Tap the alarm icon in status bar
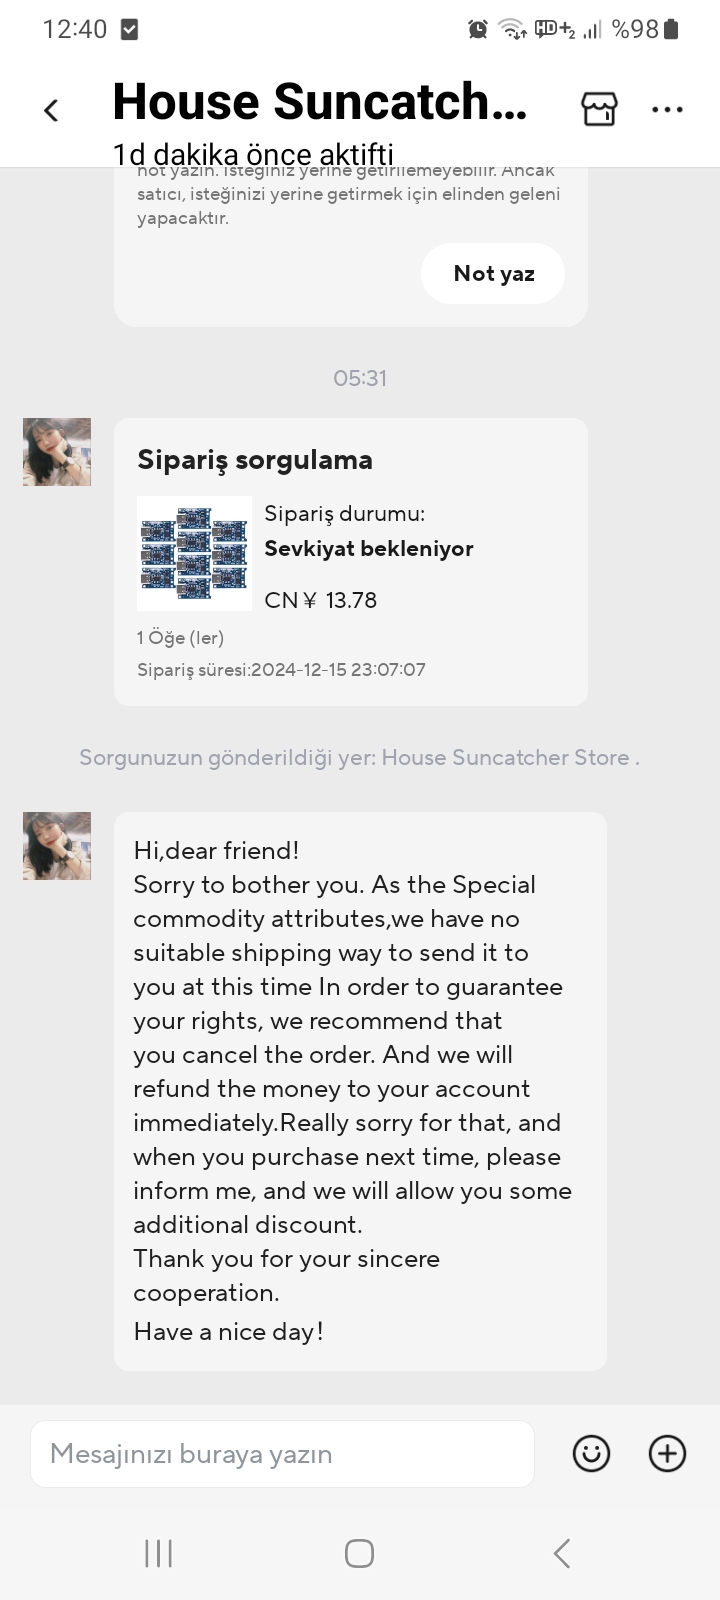Image resolution: width=720 pixels, height=1600 pixels. [478, 29]
